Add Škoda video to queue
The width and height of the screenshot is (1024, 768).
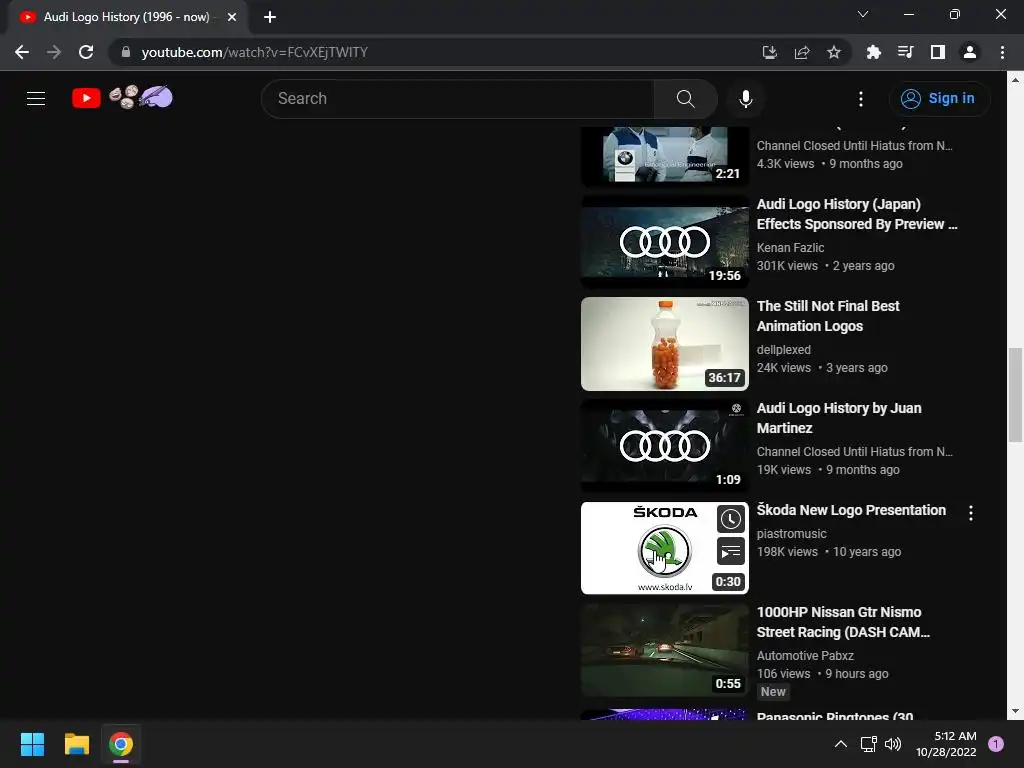point(731,552)
